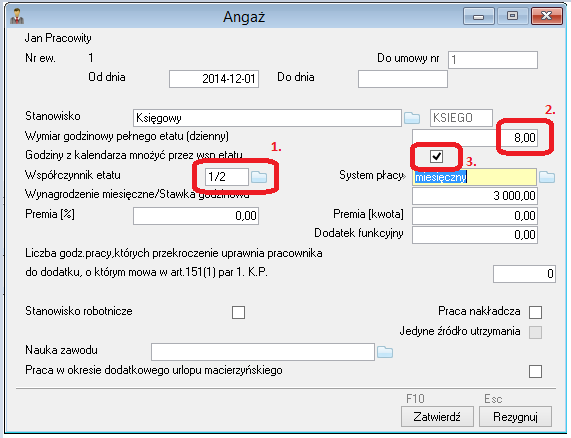This screenshot has height=438, width=571.
Task: Click Zatwierdź button
Action: [x=437, y=417]
